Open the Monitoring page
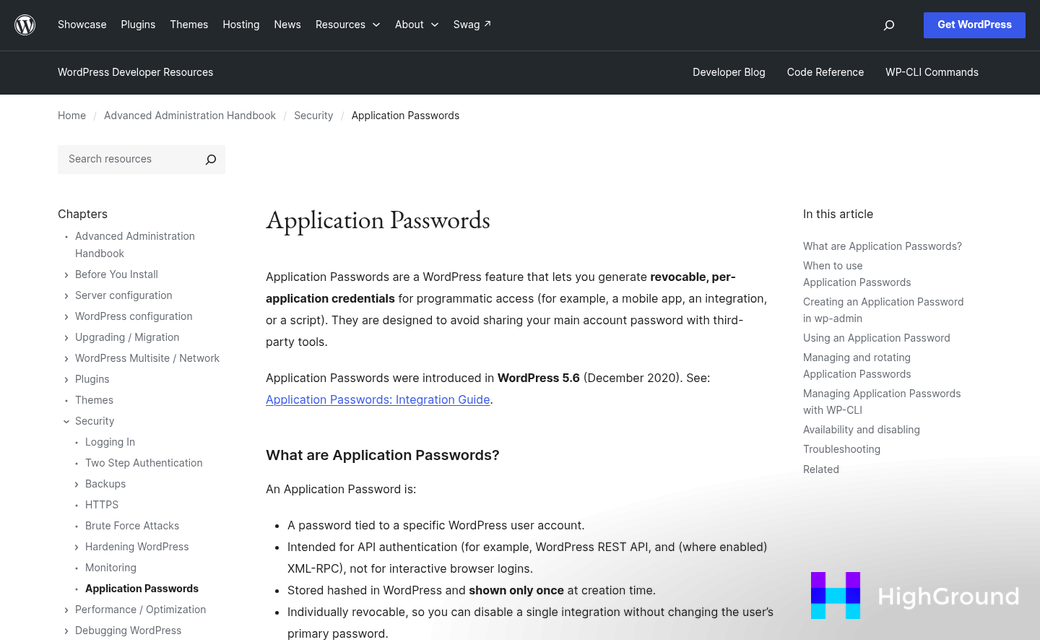This screenshot has width=1040, height=640. click(111, 568)
